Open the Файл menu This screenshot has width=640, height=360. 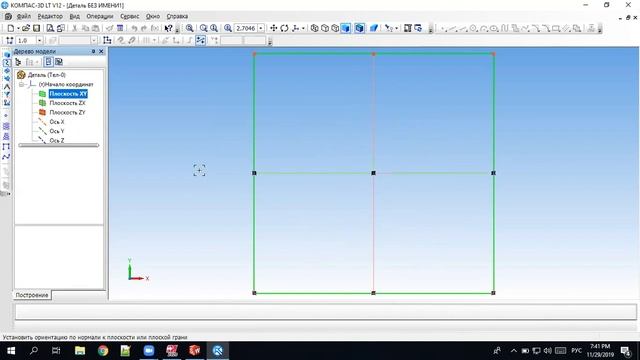click(x=24, y=16)
